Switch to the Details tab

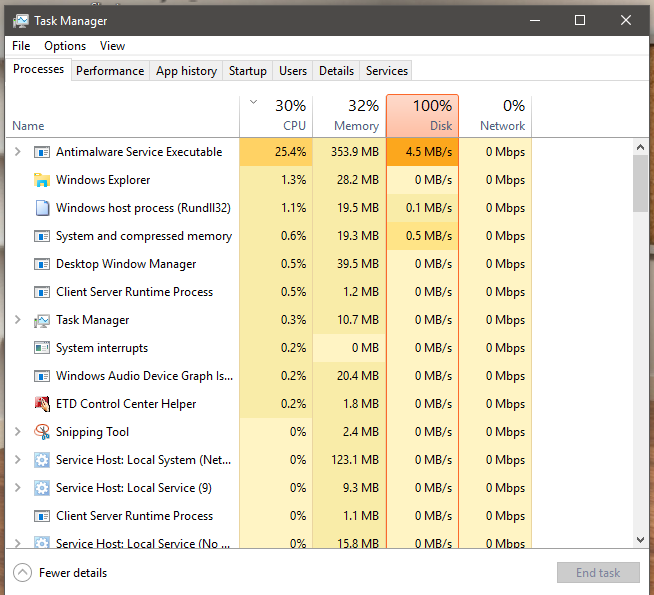click(x=336, y=71)
